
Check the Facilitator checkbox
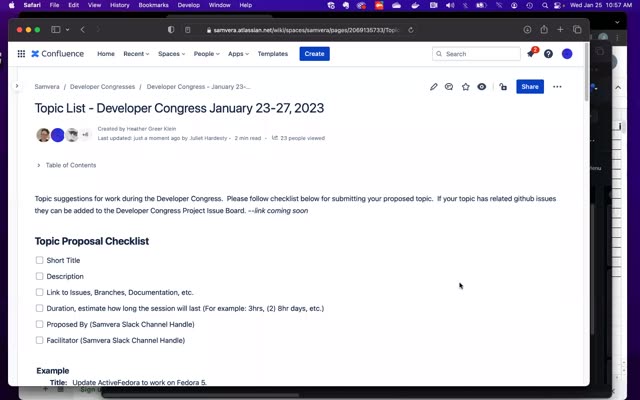(39, 340)
